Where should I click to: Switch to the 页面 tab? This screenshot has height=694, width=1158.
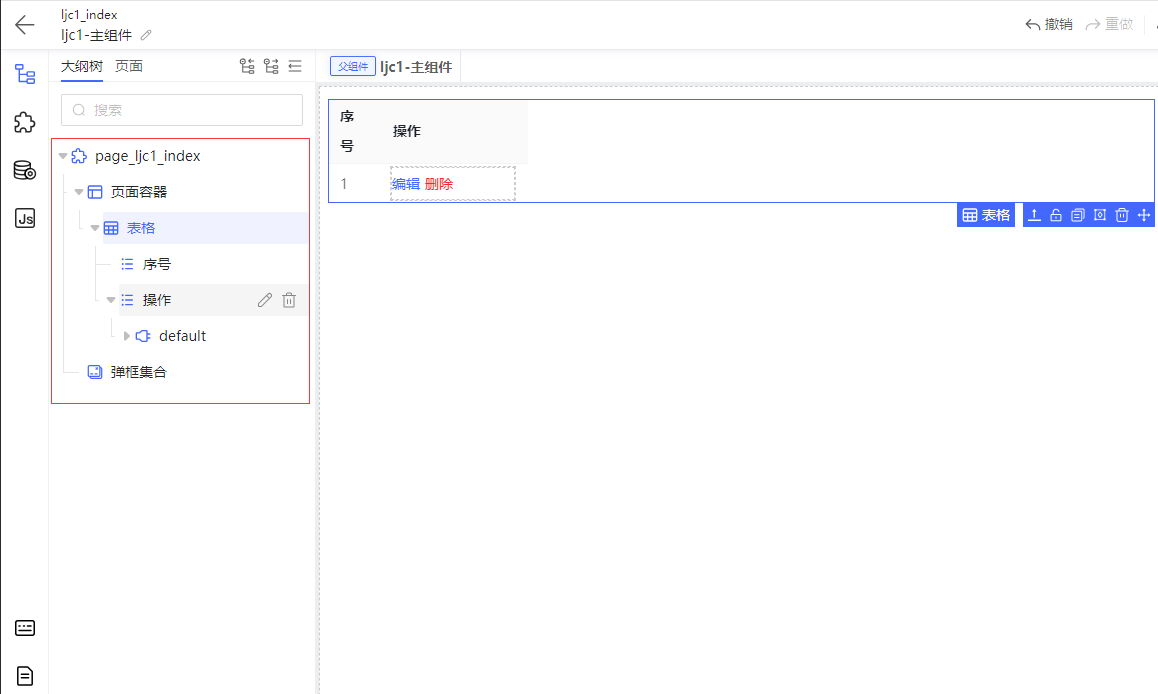click(x=129, y=66)
